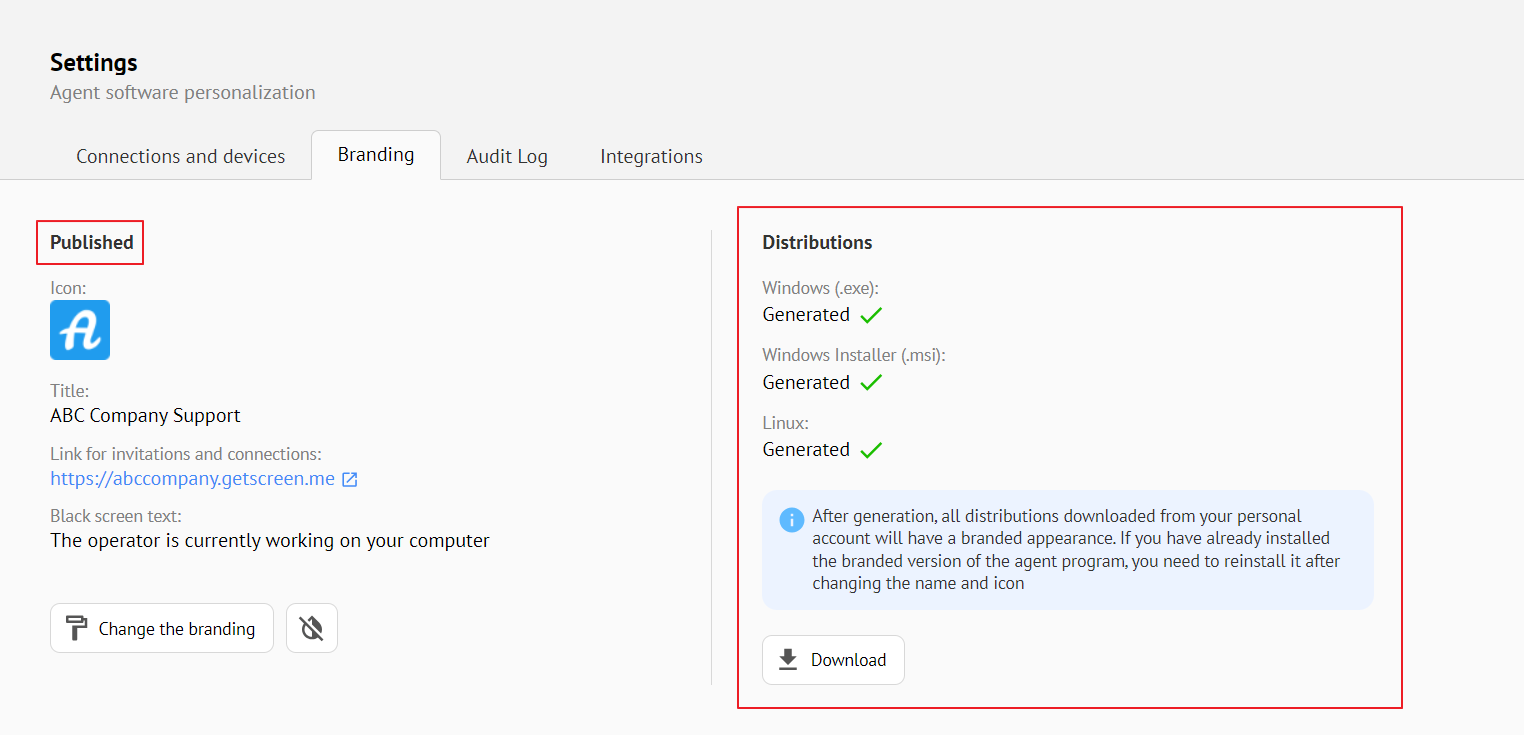The height and width of the screenshot is (735, 1524).
Task: Click the Settings page heading
Action: (94, 62)
